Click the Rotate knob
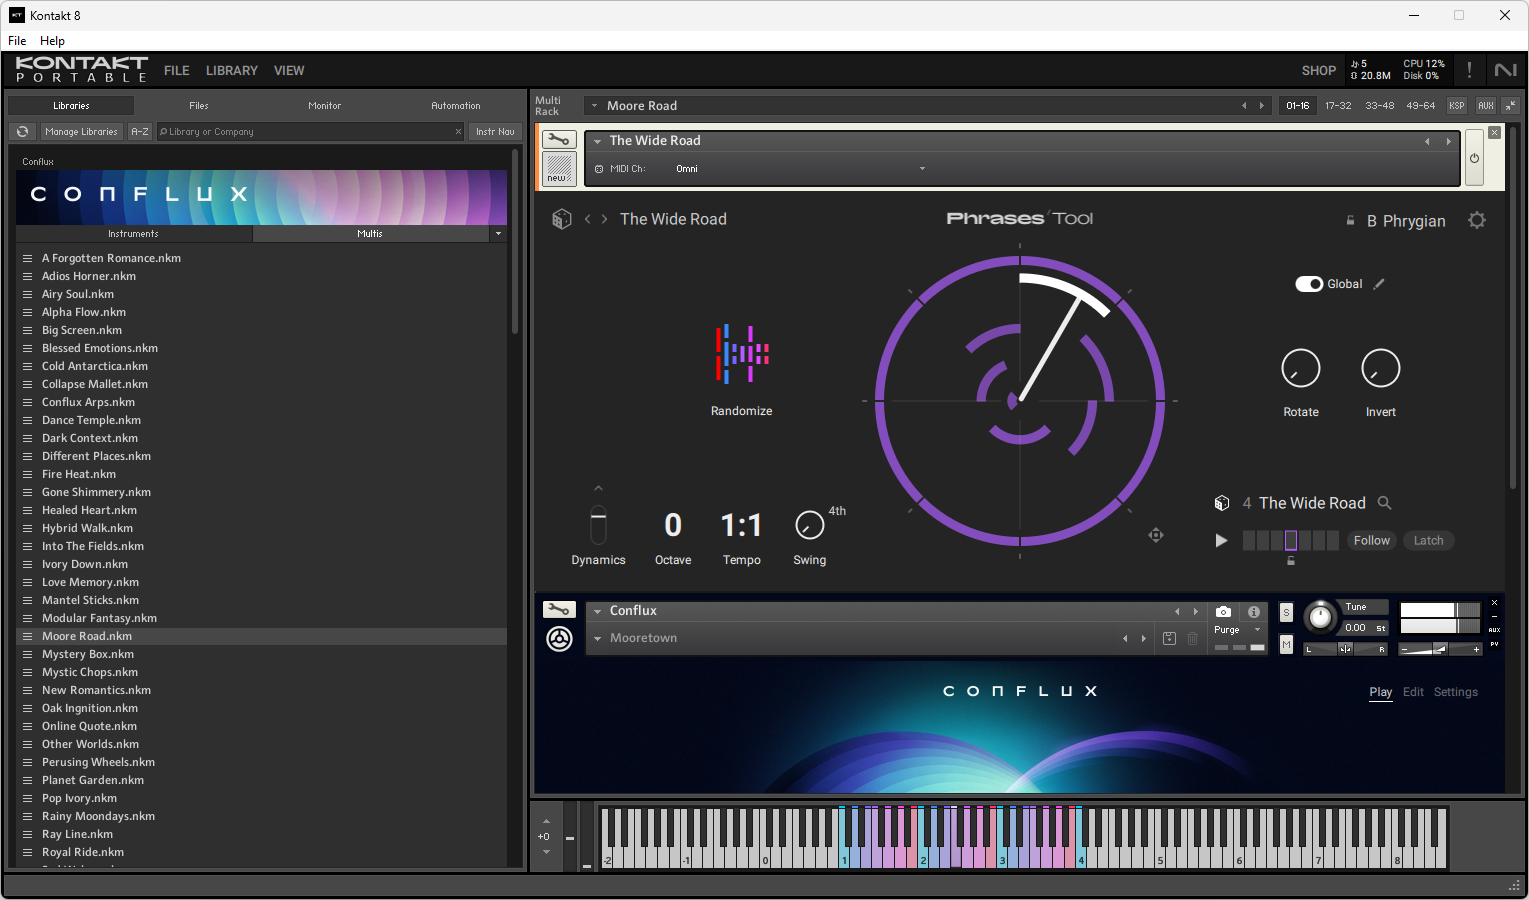Image resolution: width=1529 pixels, height=900 pixels. point(1301,369)
